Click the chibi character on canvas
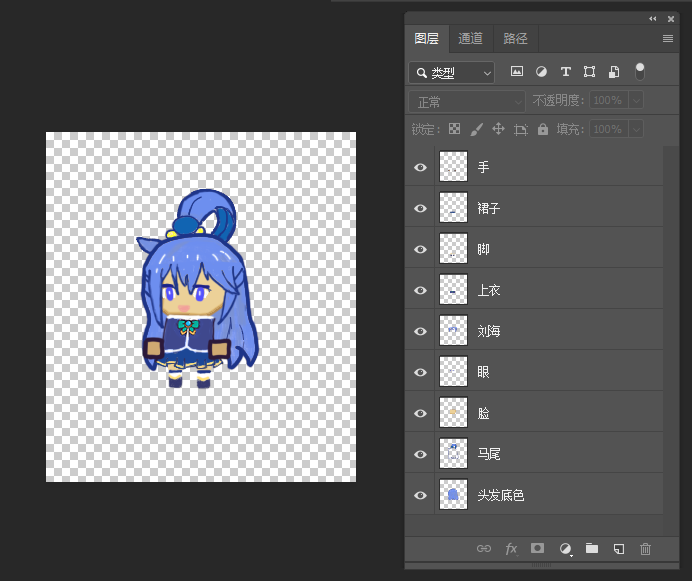The height and width of the screenshot is (581, 692). 197,289
